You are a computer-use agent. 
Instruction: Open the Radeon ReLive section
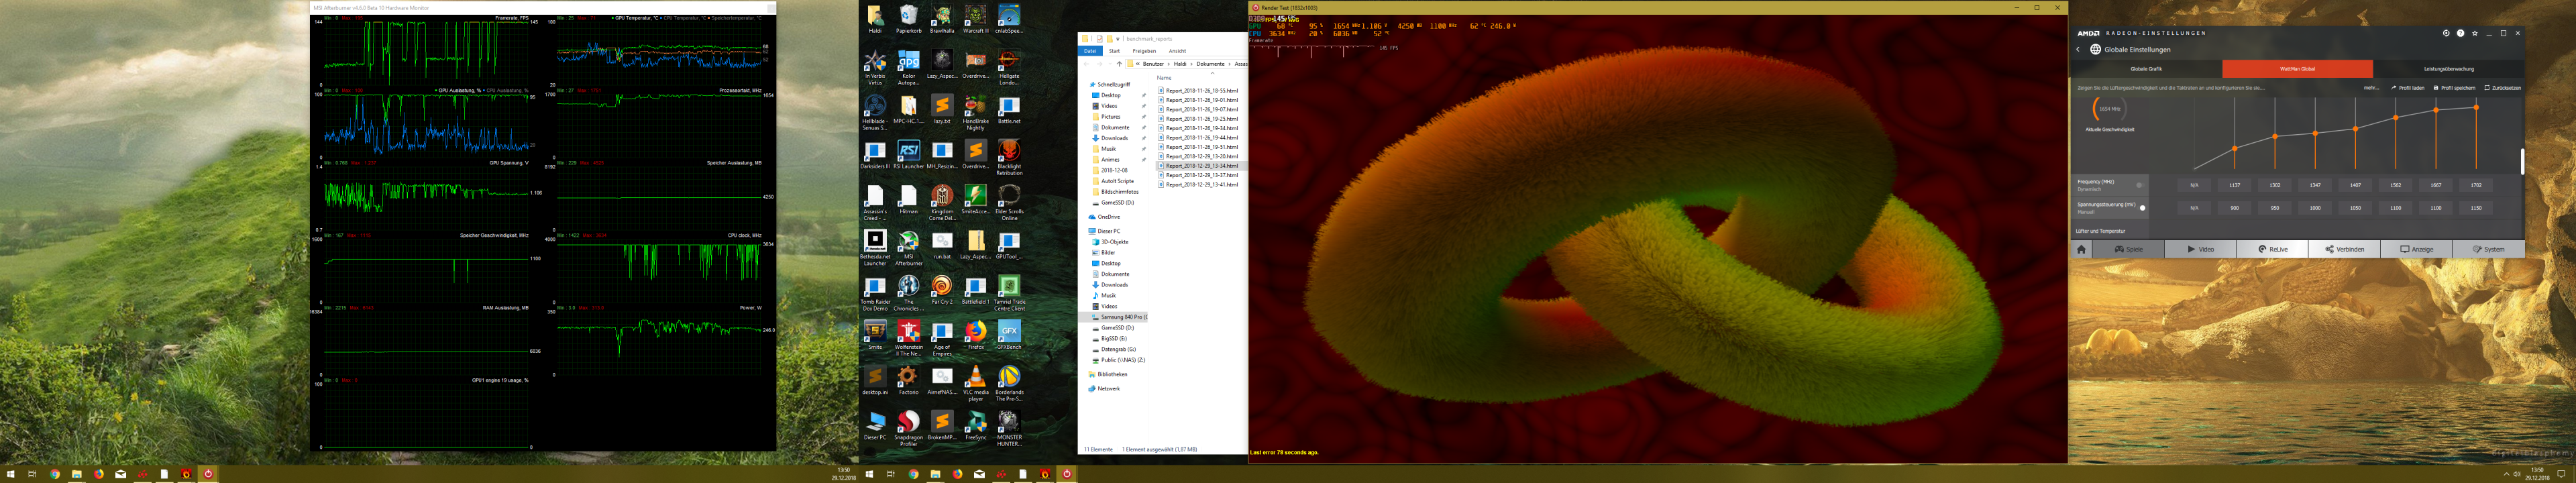tap(2272, 249)
